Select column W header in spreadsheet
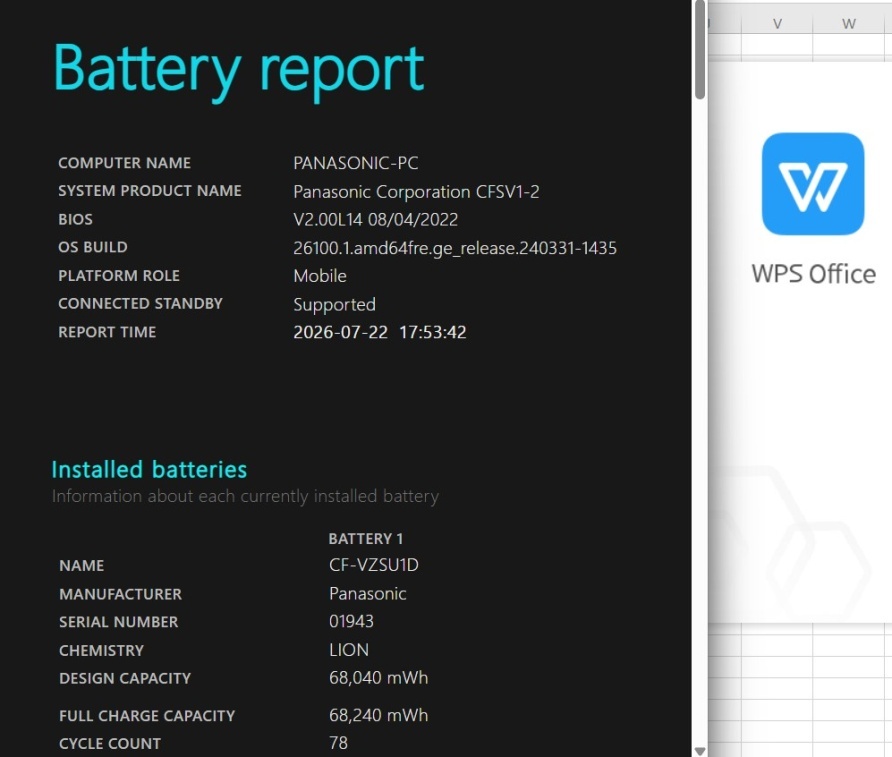892x757 pixels. (849, 23)
